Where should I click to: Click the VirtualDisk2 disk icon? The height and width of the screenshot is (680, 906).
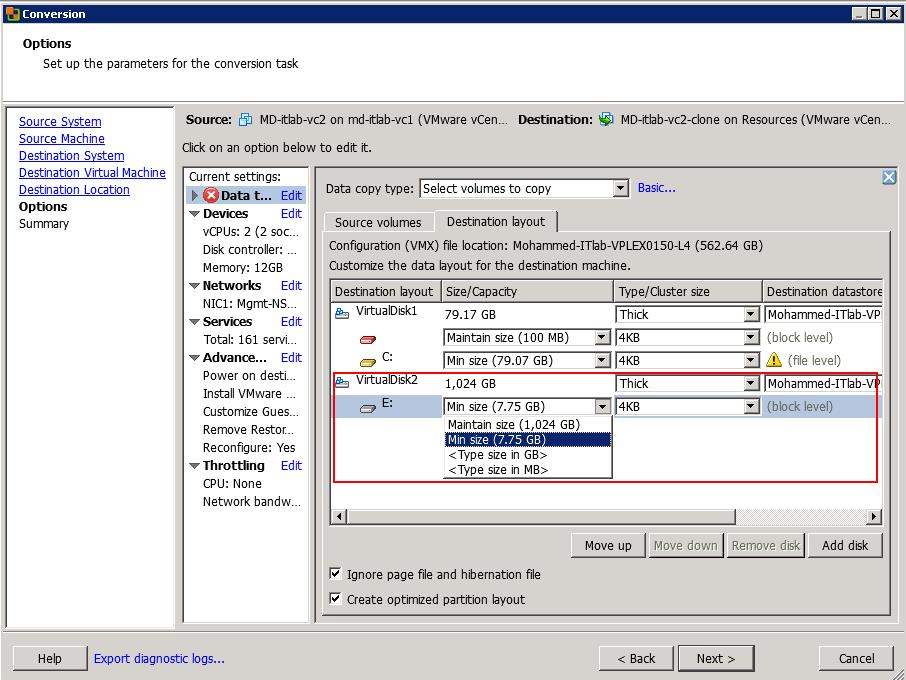coord(342,383)
